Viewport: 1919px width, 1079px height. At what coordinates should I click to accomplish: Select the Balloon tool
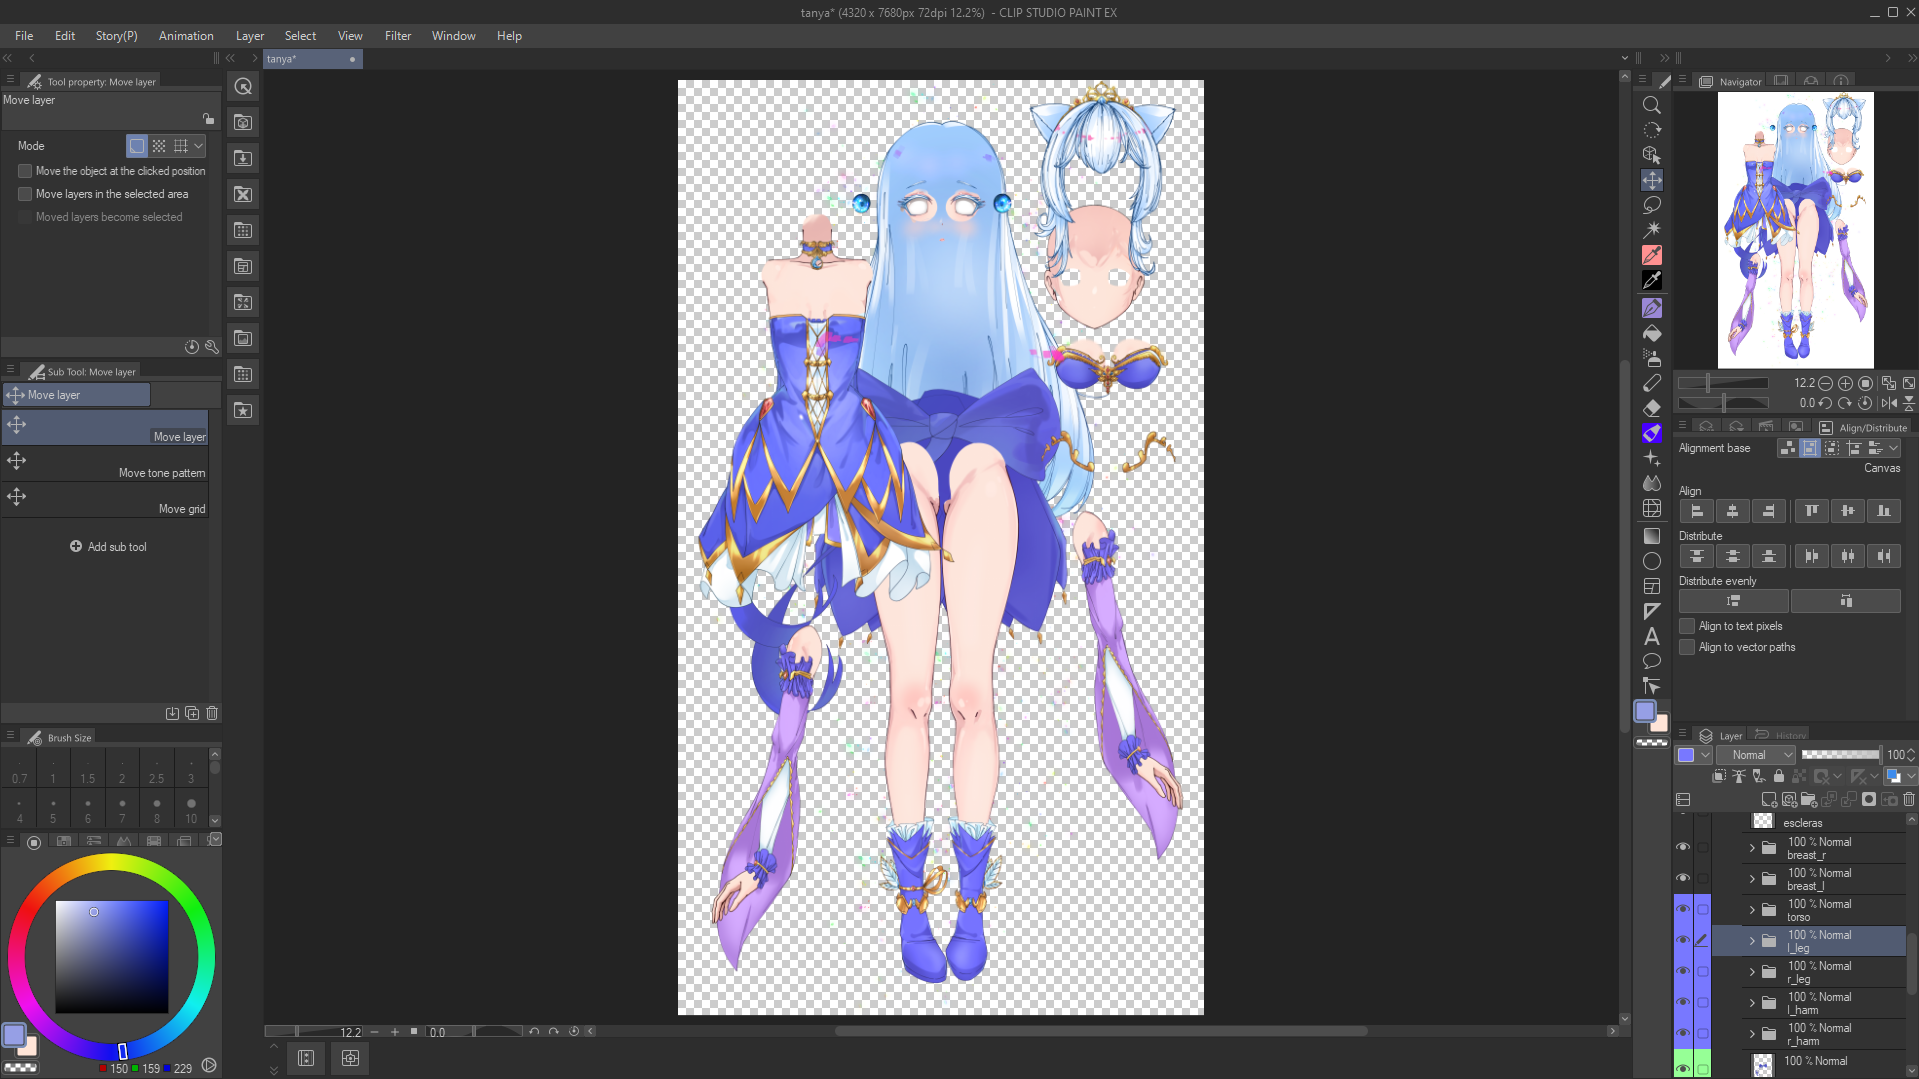click(x=1651, y=661)
